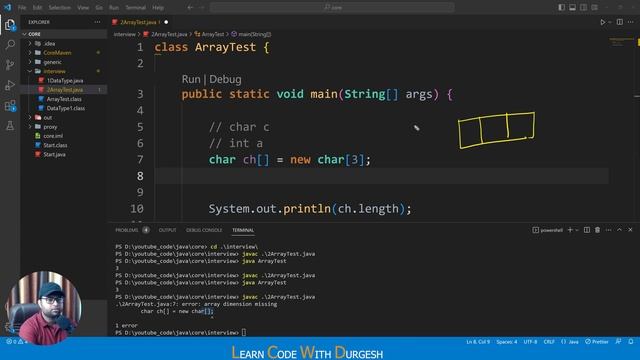Image resolution: width=640 pixels, height=360 pixels.
Task: Open terminal panel more actions ellipsis
Action: [609, 230]
